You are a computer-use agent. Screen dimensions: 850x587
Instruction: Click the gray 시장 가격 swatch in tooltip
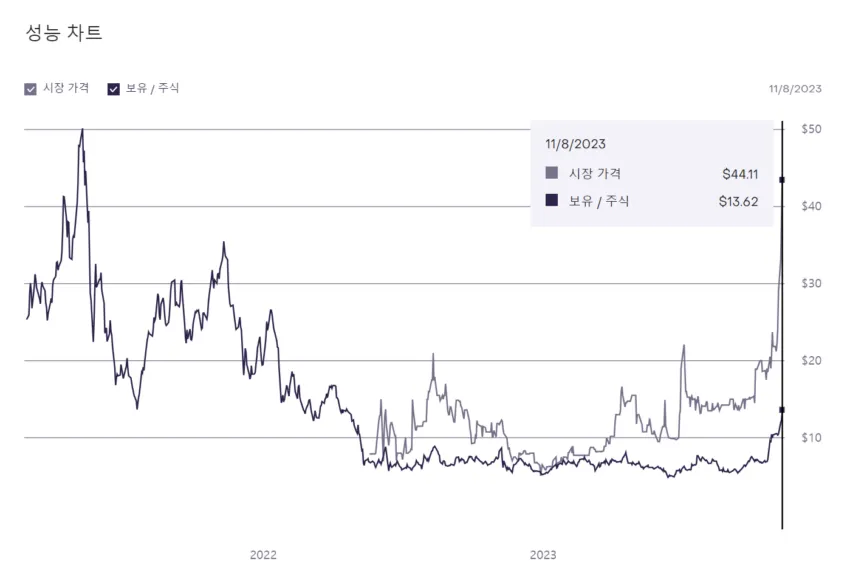552,173
